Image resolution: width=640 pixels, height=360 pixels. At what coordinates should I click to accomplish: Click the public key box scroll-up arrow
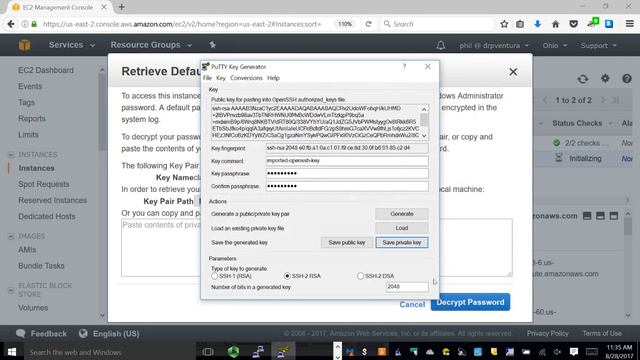(424, 109)
